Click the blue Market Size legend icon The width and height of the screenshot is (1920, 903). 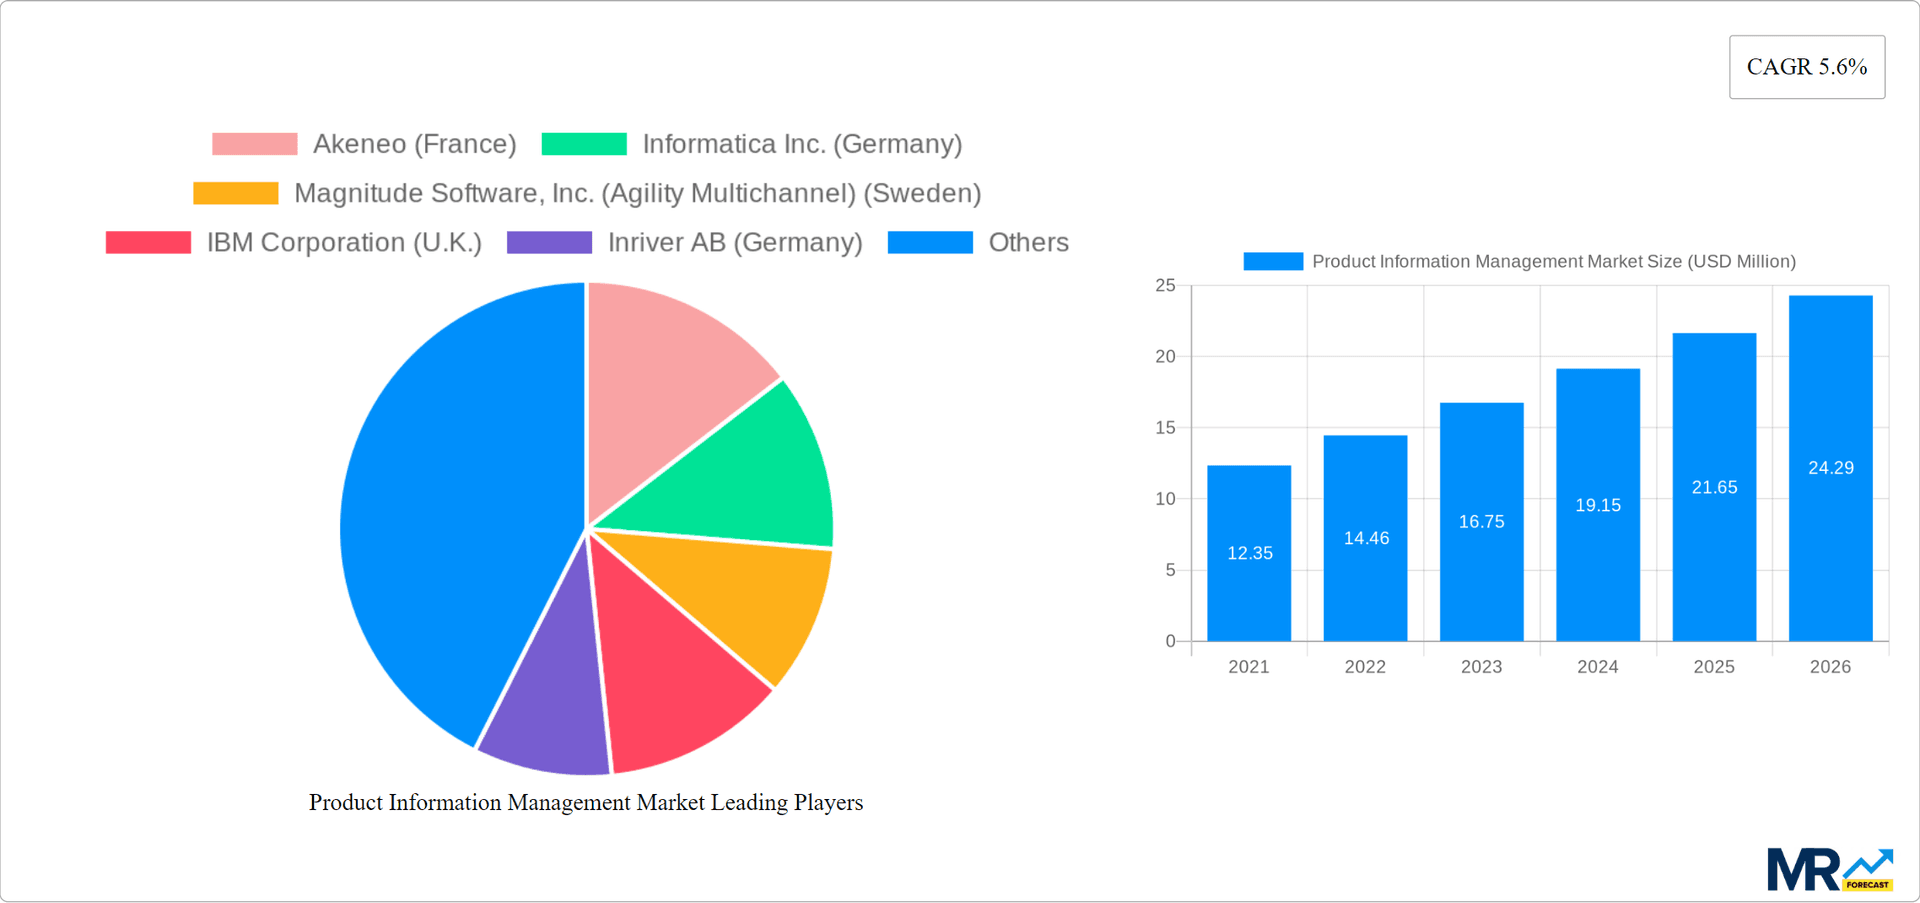pyautogui.click(x=1272, y=261)
